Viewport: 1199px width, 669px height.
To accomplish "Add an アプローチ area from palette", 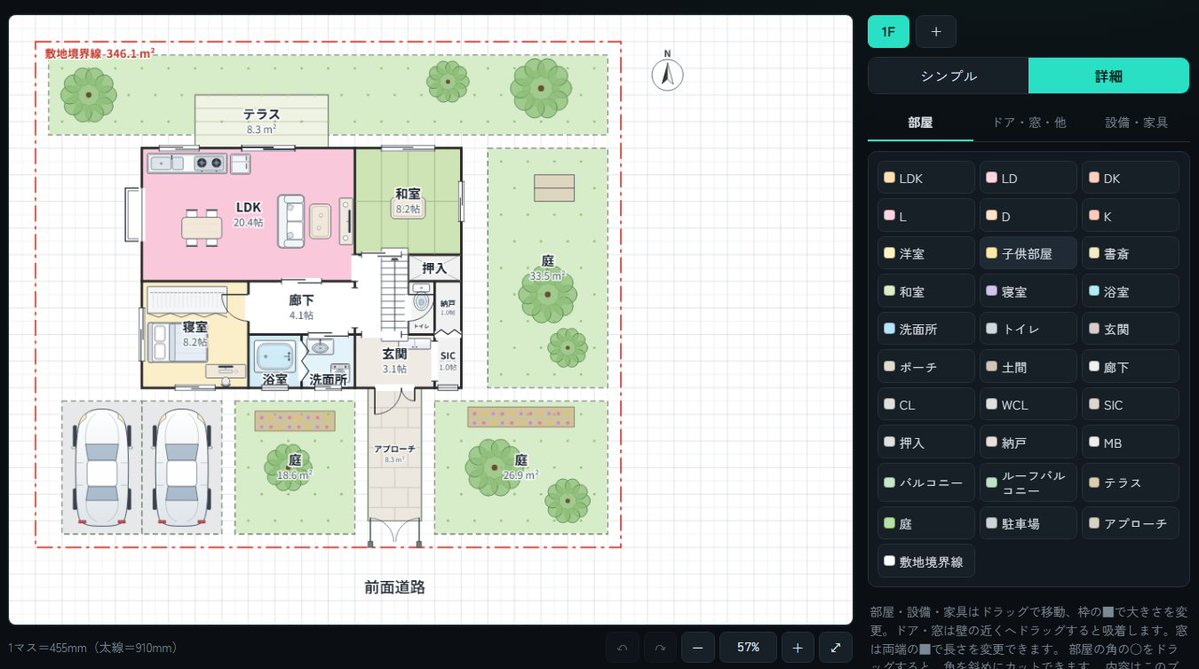I will pyautogui.click(x=1130, y=523).
